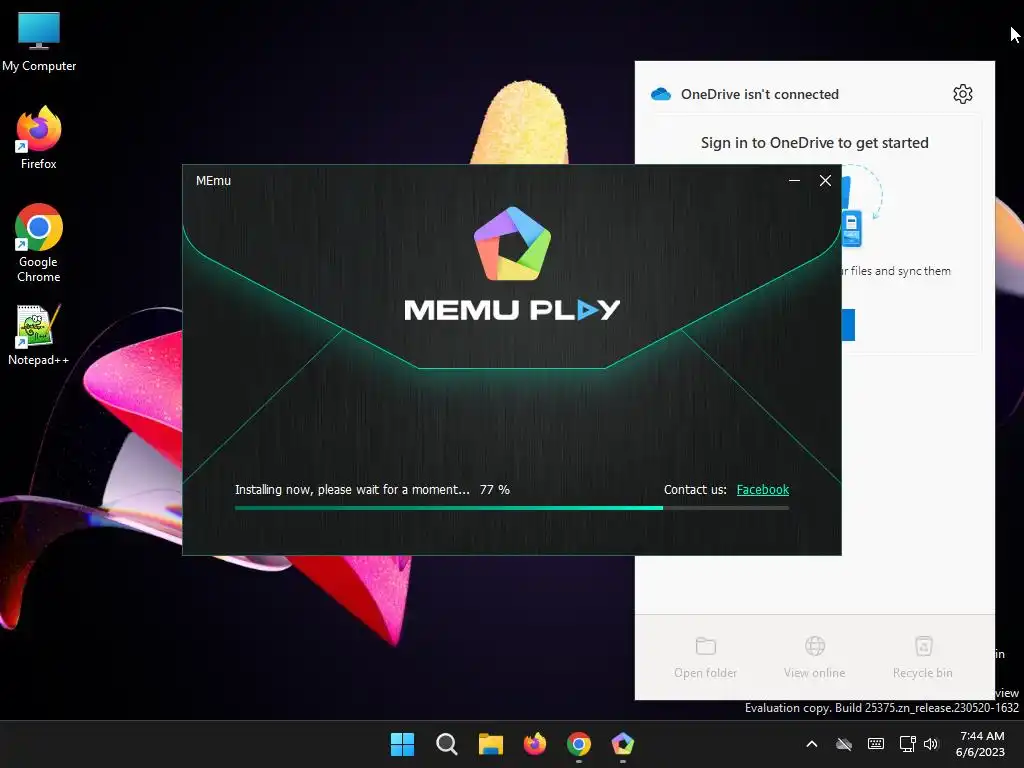Open the Facebook contact link
Screen dimensions: 1024x768
click(x=763, y=490)
